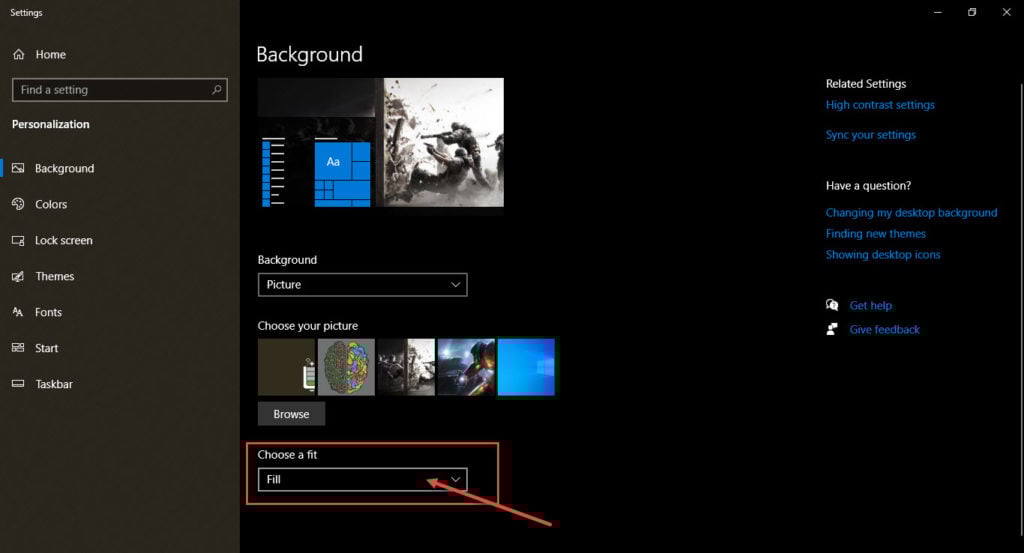Click the Fonts icon in sidebar
This screenshot has height=553, width=1024.
(x=18, y=312)
